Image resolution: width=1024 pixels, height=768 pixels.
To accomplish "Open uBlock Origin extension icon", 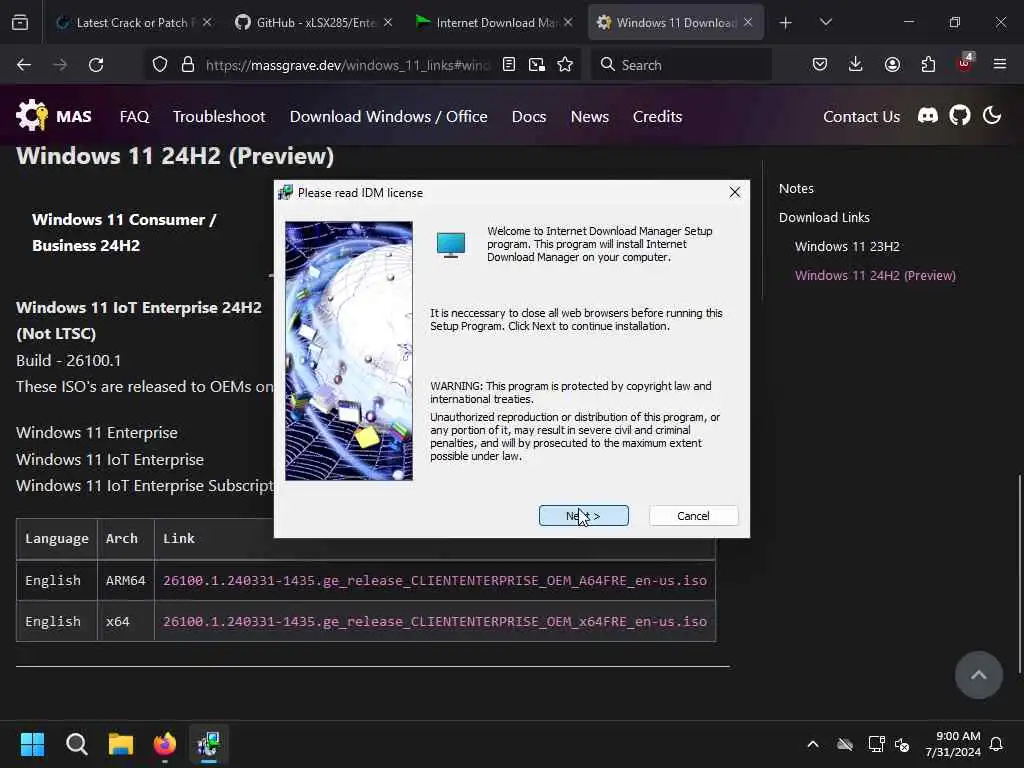I will click(964, 63).
